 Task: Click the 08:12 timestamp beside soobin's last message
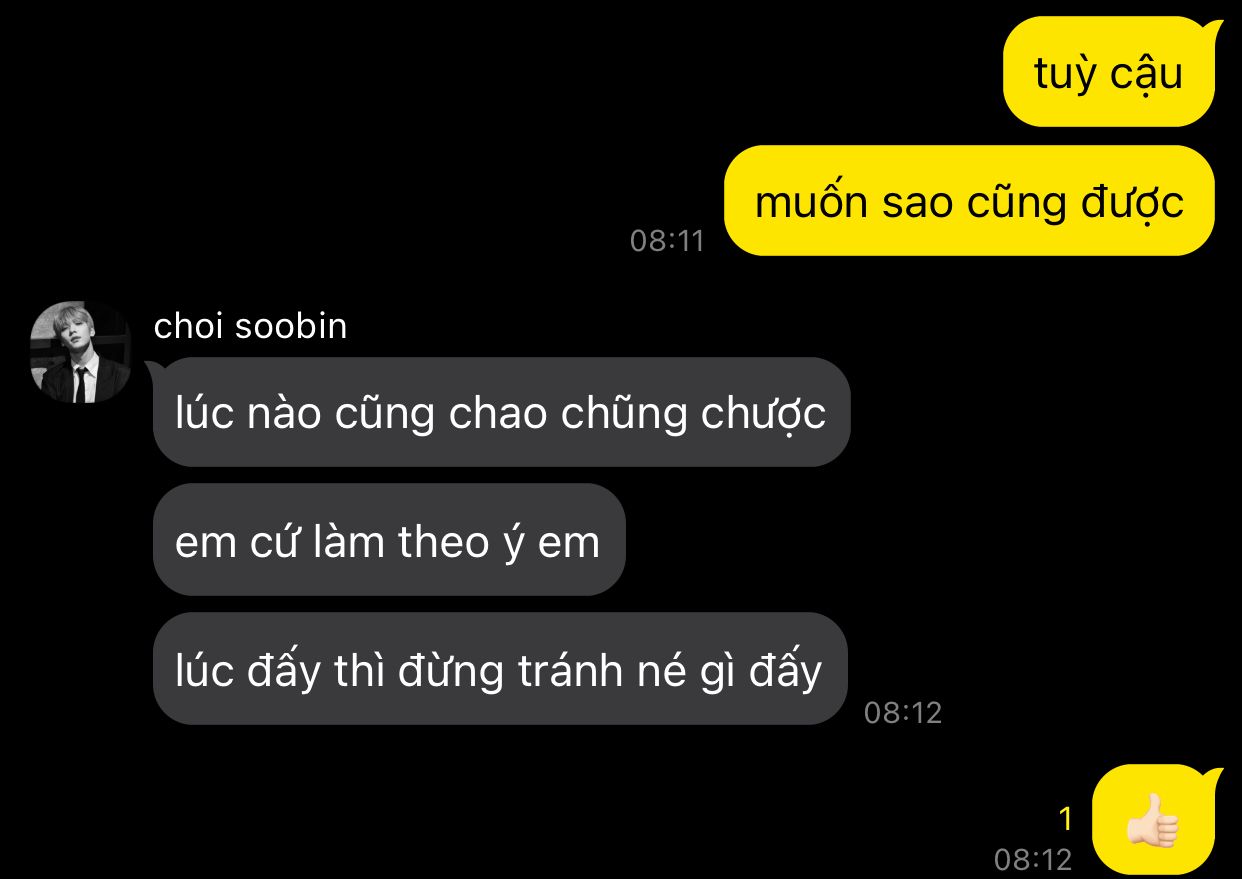tap(903, 712)
